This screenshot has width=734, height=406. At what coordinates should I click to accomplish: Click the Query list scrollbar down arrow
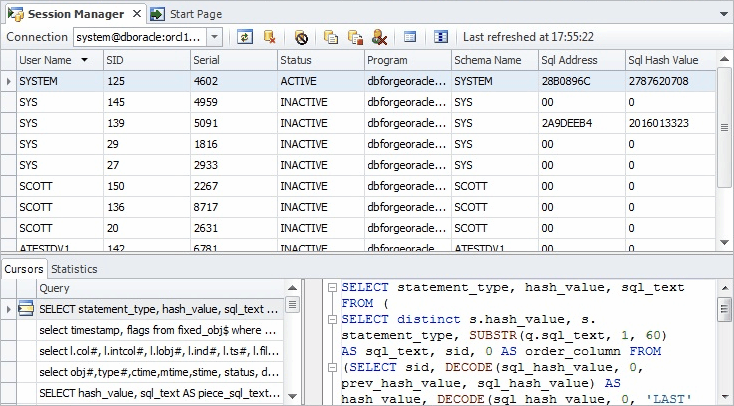[x=292, y=396]
